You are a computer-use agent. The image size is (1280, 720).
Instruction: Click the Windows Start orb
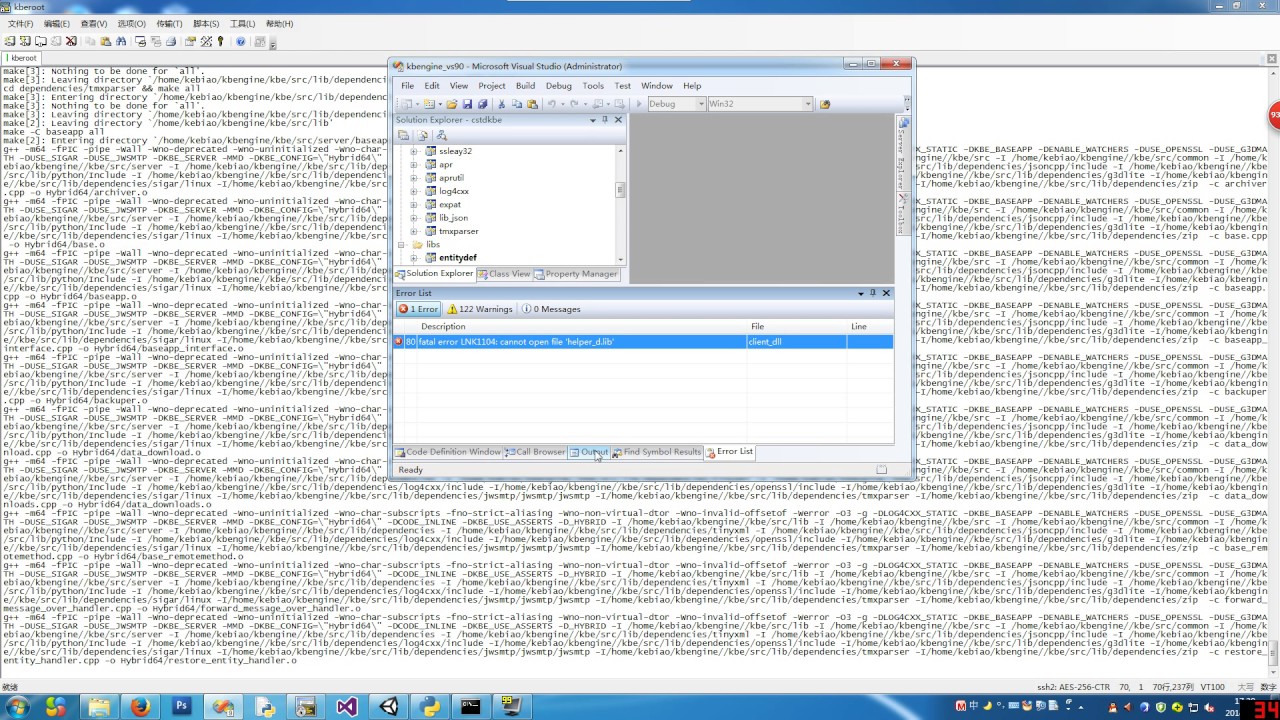coord(17,706)
